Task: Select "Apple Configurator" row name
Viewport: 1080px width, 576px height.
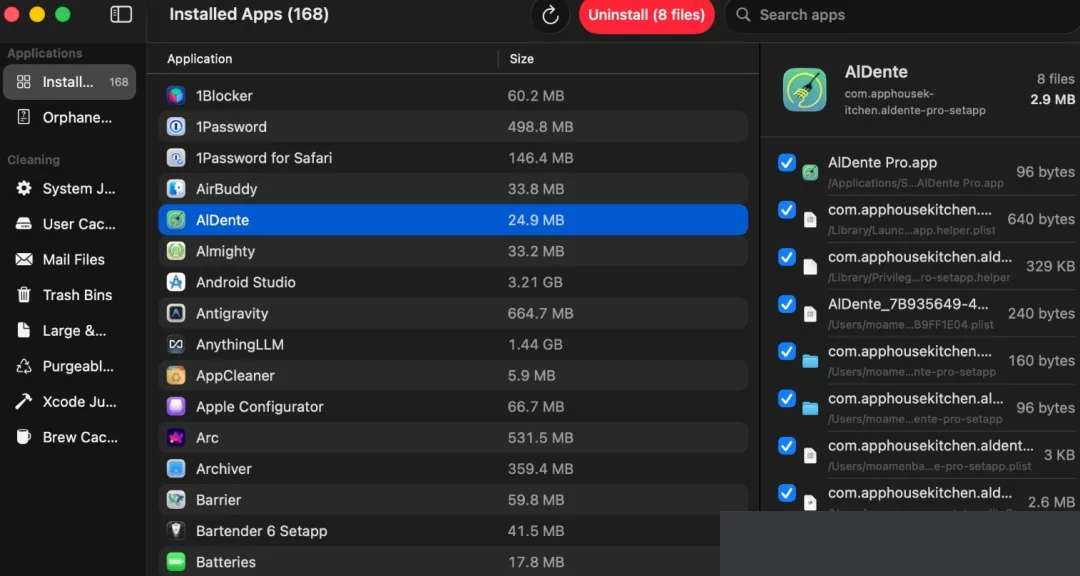Action: tap(259, 407)
